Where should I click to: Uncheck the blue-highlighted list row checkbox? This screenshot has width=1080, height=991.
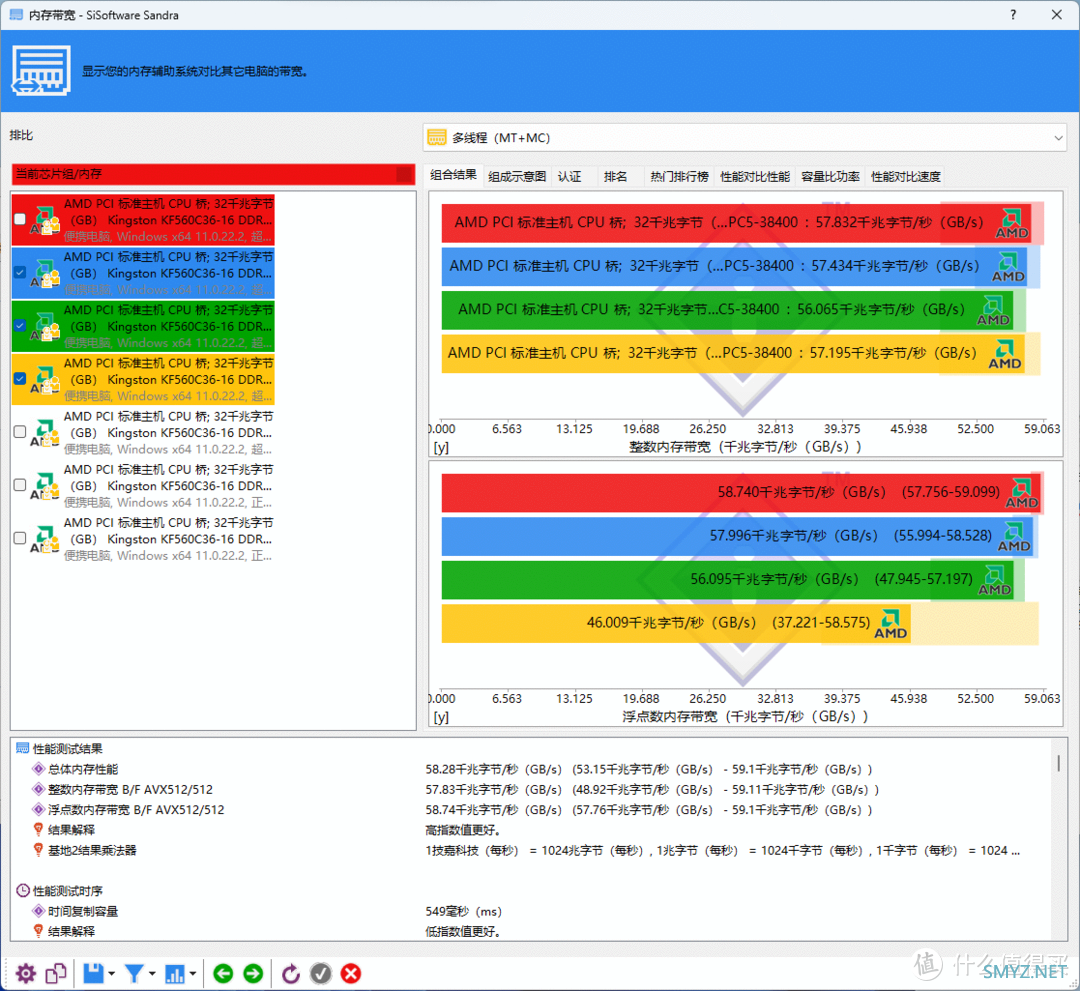20,272
